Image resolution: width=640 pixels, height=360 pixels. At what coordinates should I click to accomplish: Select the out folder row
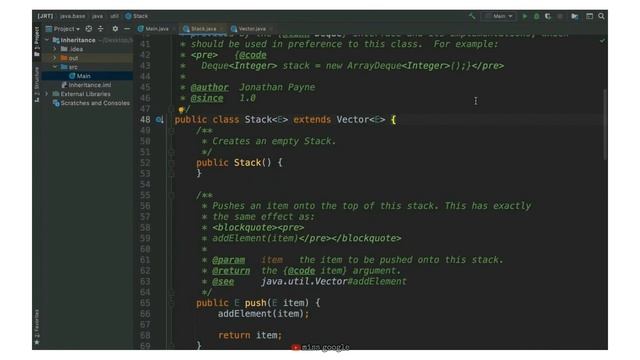click(x=87, y=58)
